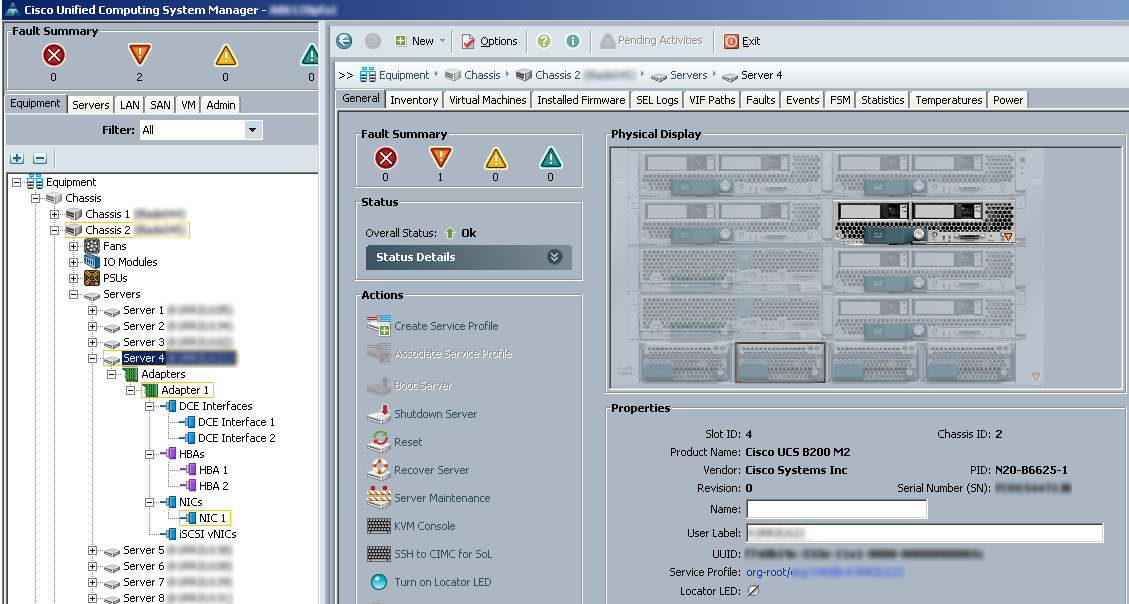Click the critical fault red icon

(x=54, y=56)
